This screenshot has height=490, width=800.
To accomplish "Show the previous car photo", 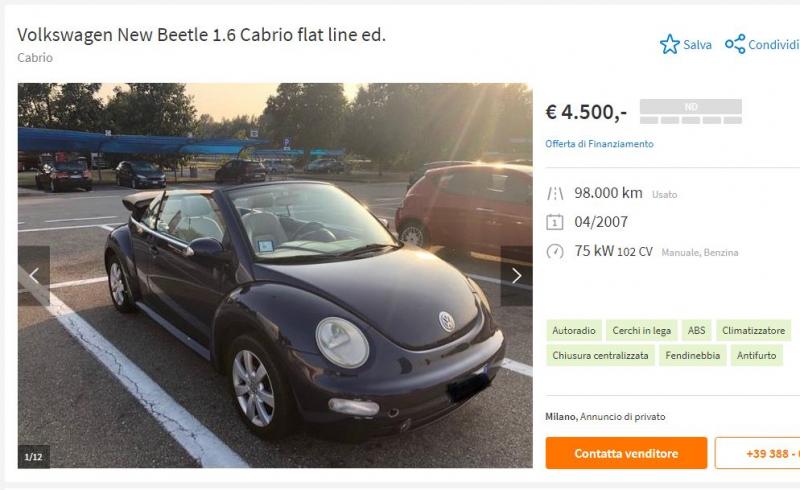I will pos(34,276).
